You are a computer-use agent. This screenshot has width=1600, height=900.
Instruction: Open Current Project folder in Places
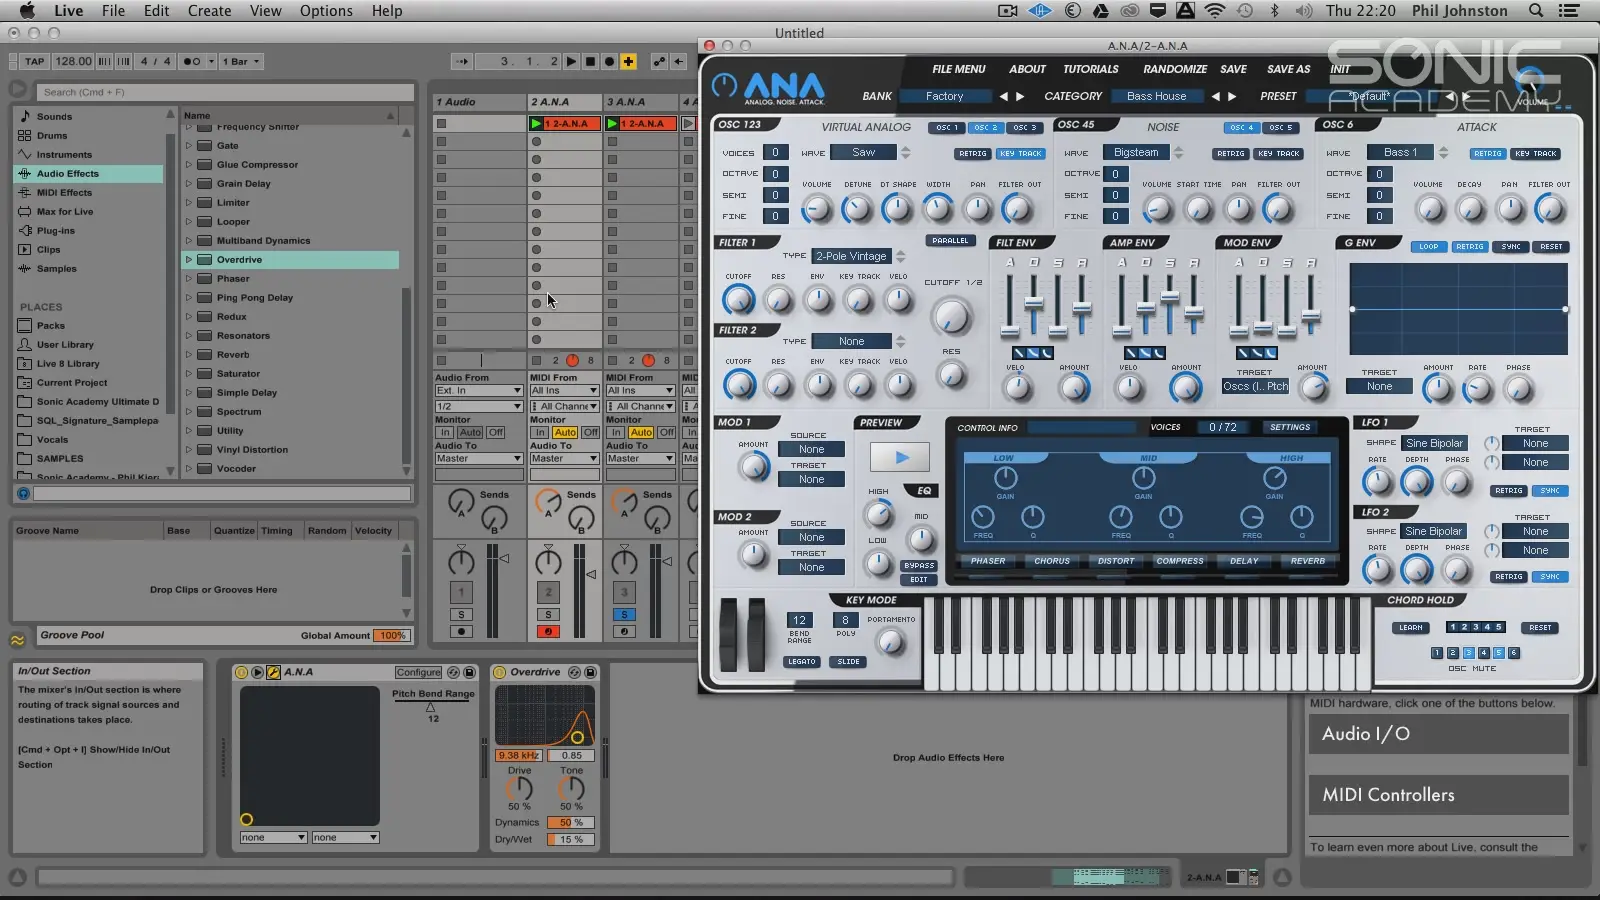click(x=72, y=382)
